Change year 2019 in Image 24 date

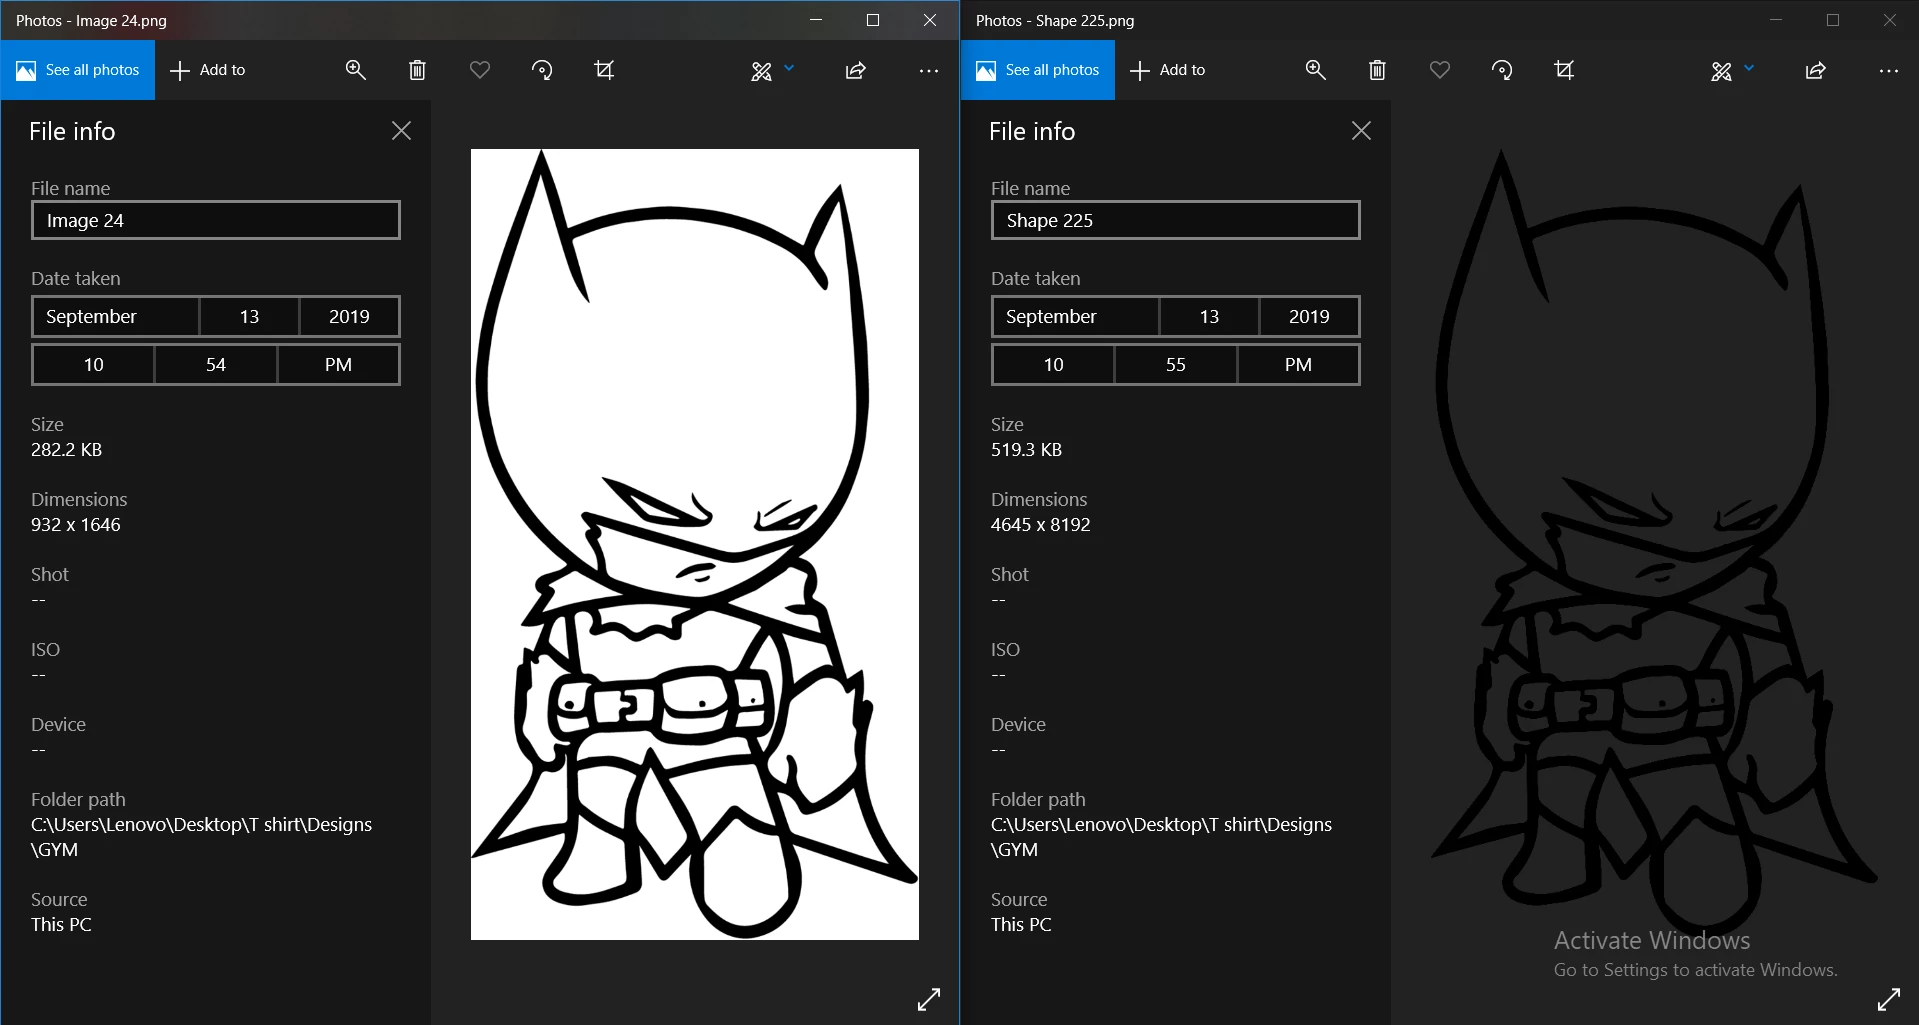(350, 316)
